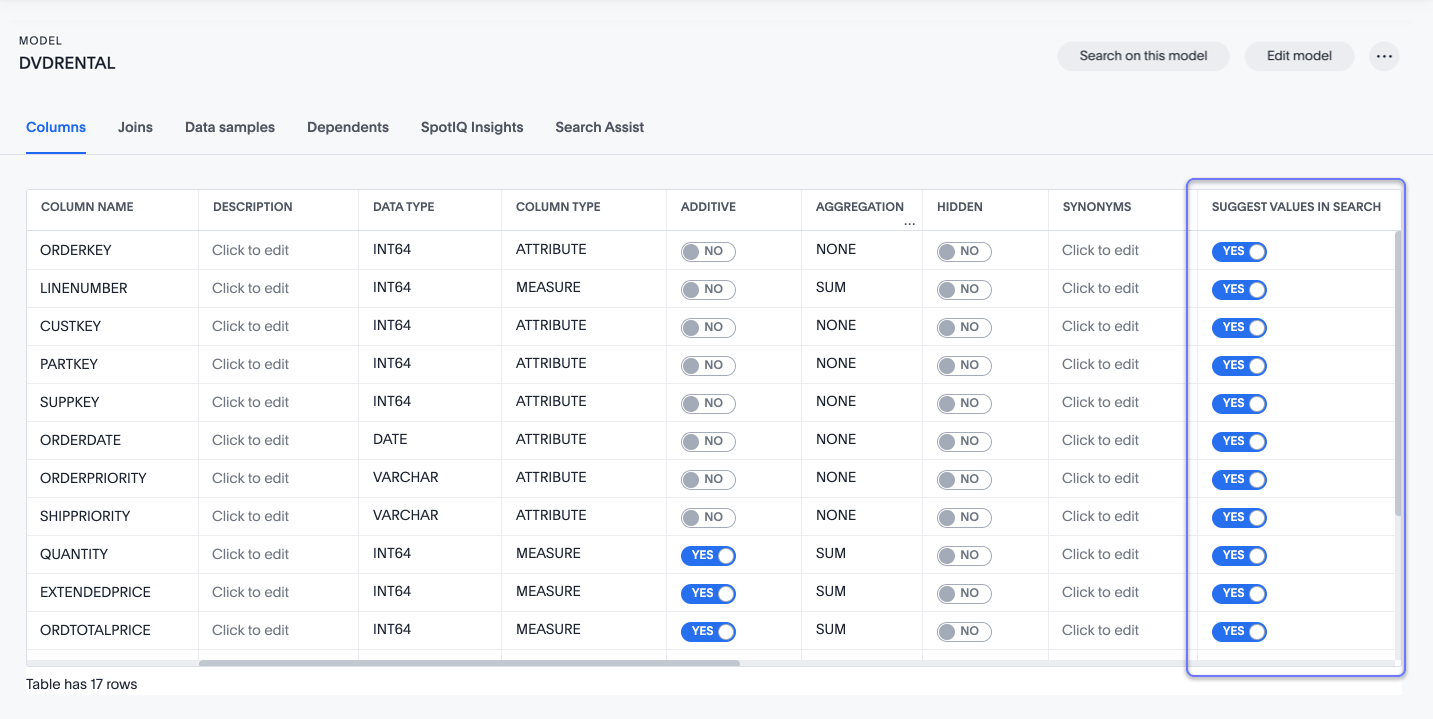Enable the Additive toggle for LINENUMBER
Image resolution: width=1433 pixels, height=719 pixels.
coord(708,289)
